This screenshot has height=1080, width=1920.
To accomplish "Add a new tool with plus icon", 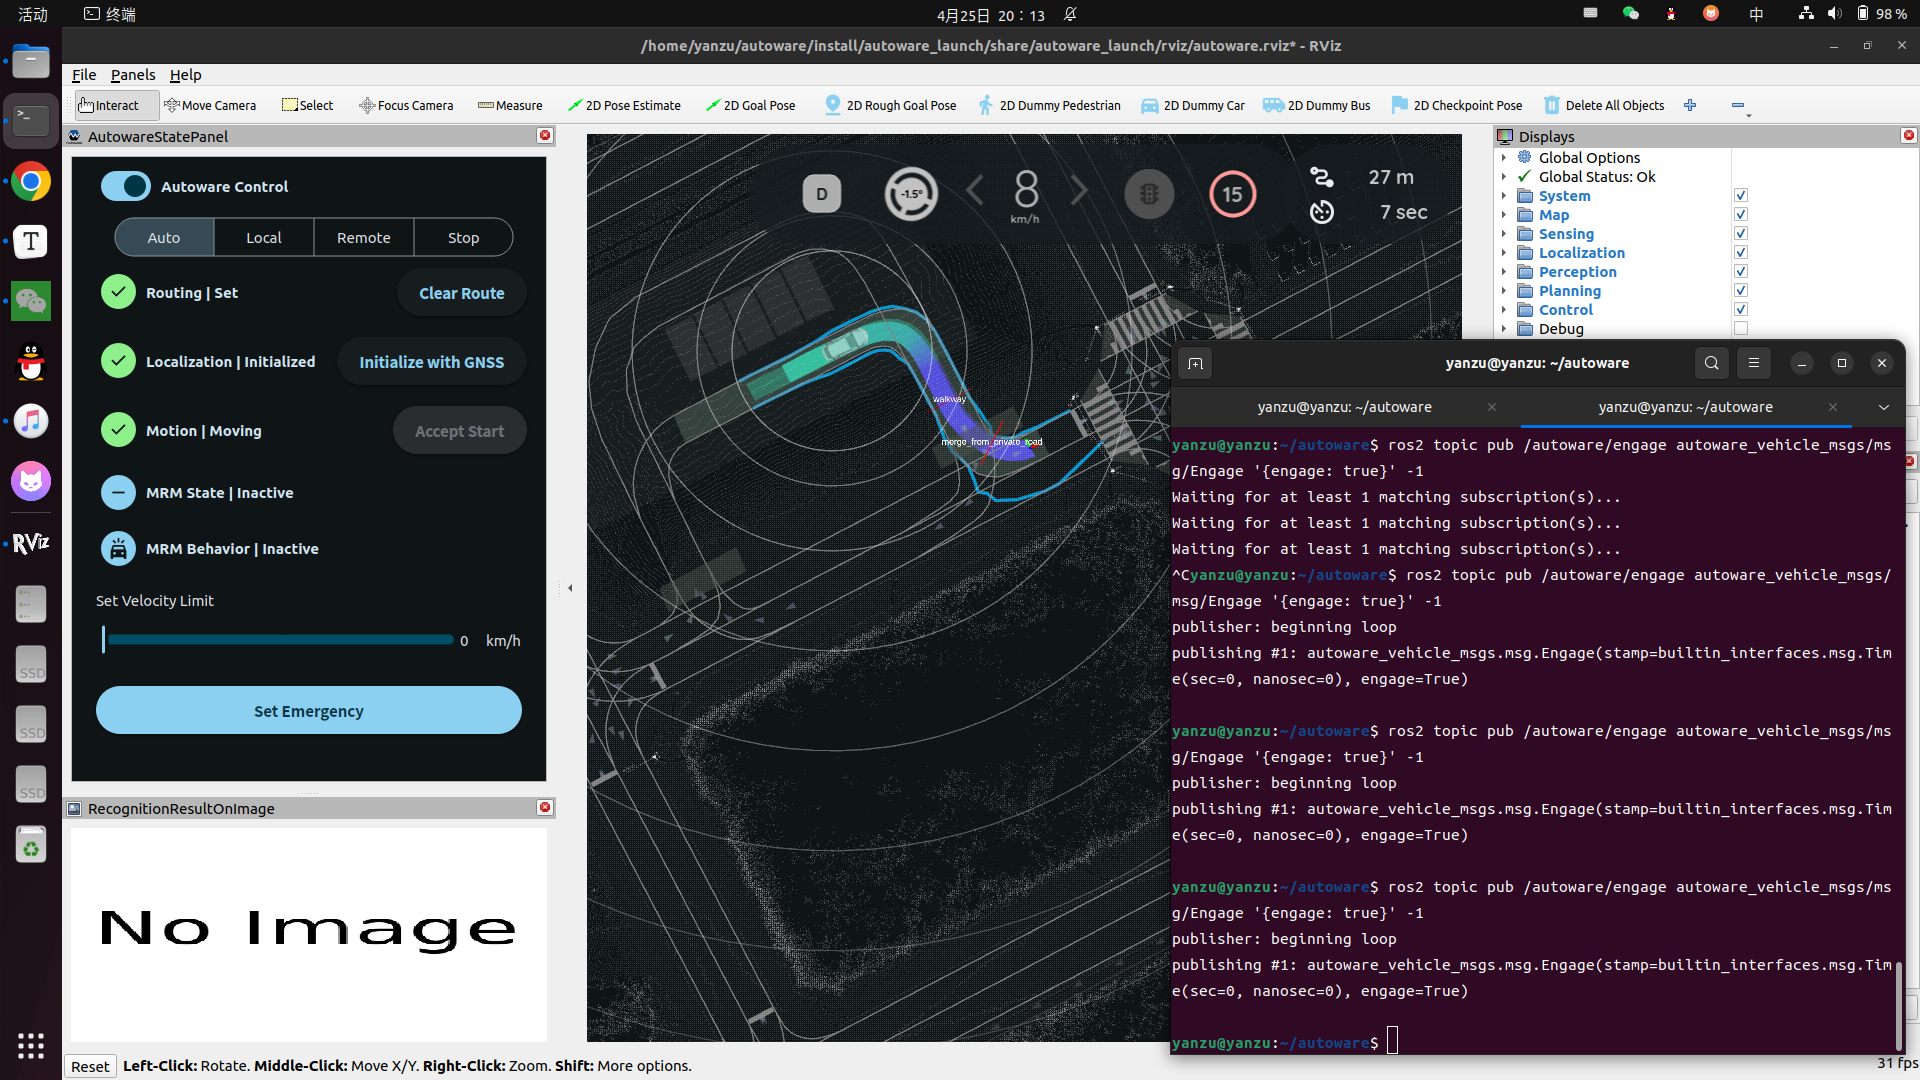I will click(x=1690, y=105).
